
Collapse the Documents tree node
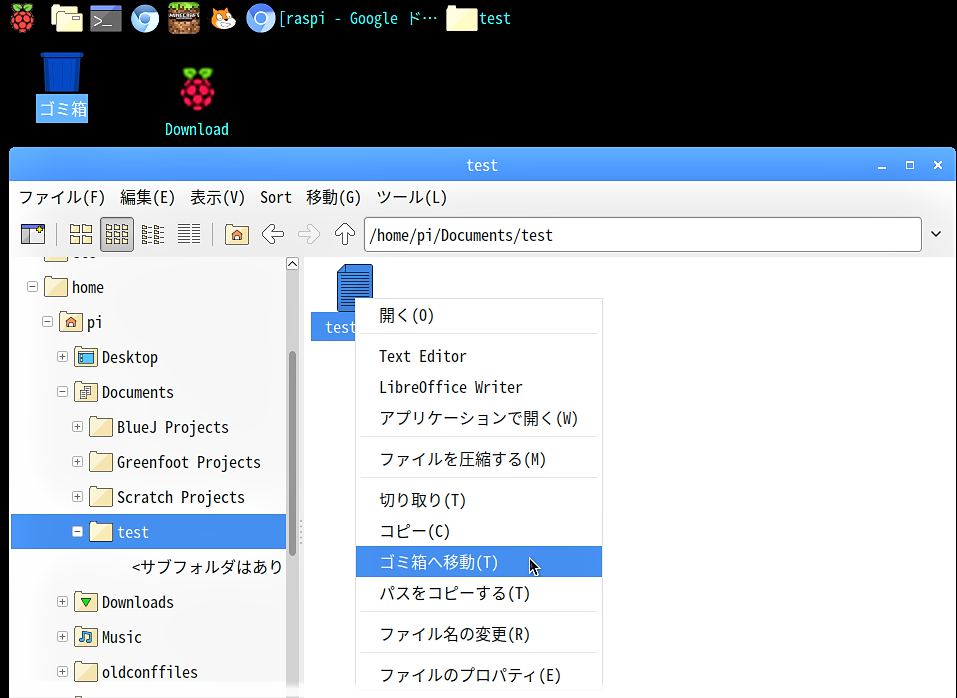click(62, 391)
